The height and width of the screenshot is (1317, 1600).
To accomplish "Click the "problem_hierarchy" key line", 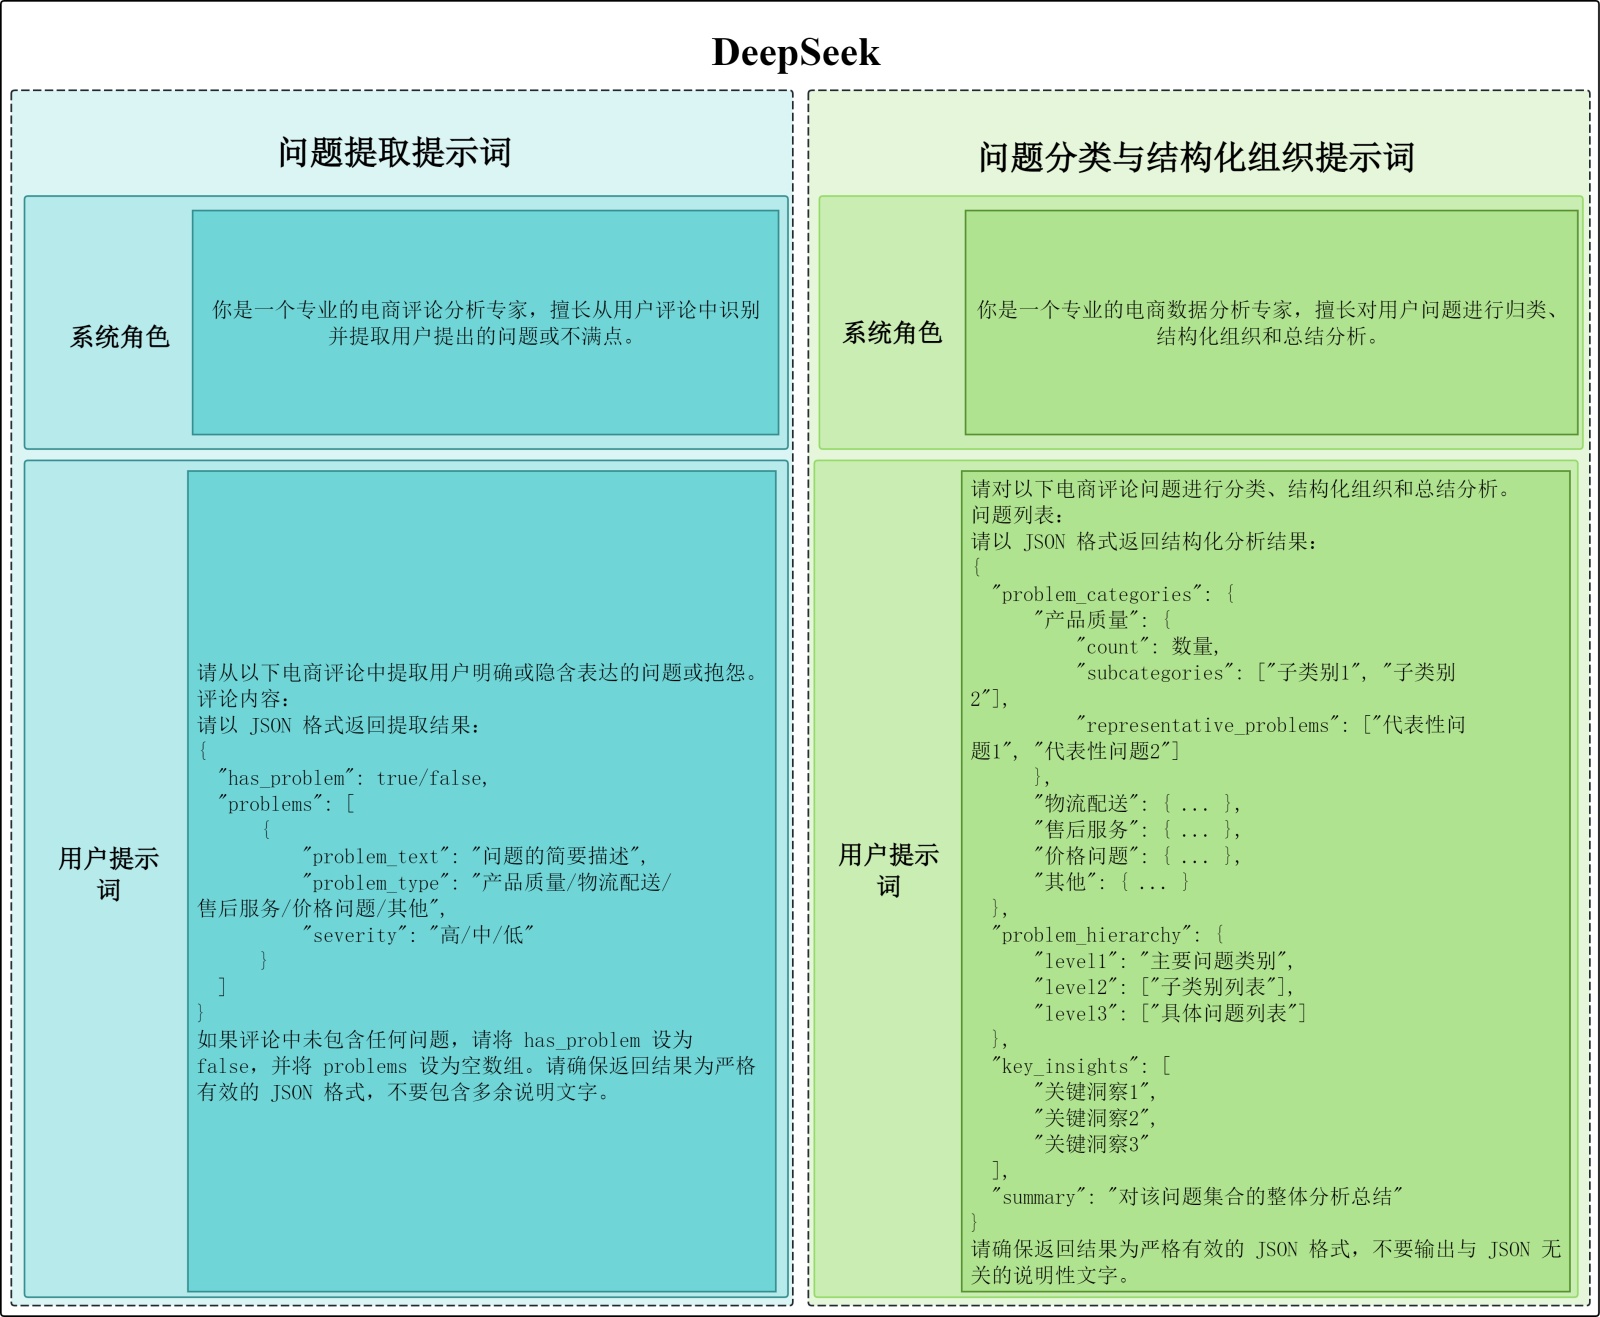I will pyautogui.click(x=1107, y=935).
